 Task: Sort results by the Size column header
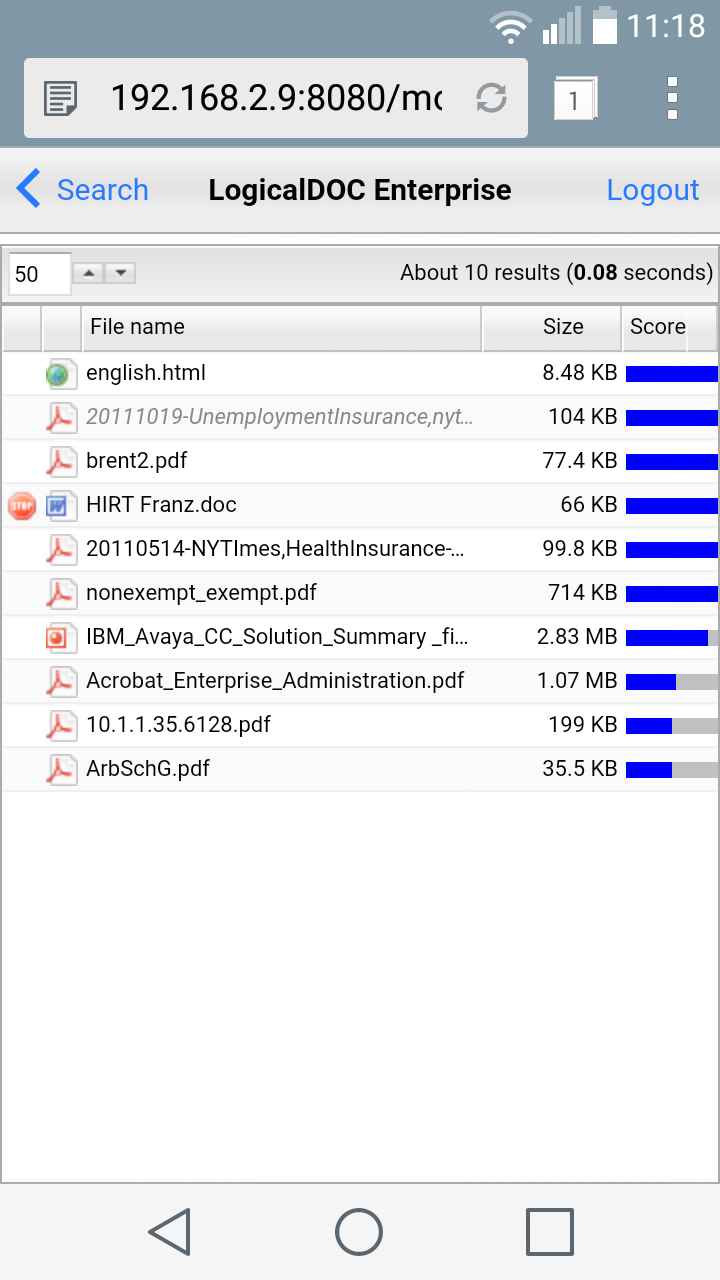(552, 328)
